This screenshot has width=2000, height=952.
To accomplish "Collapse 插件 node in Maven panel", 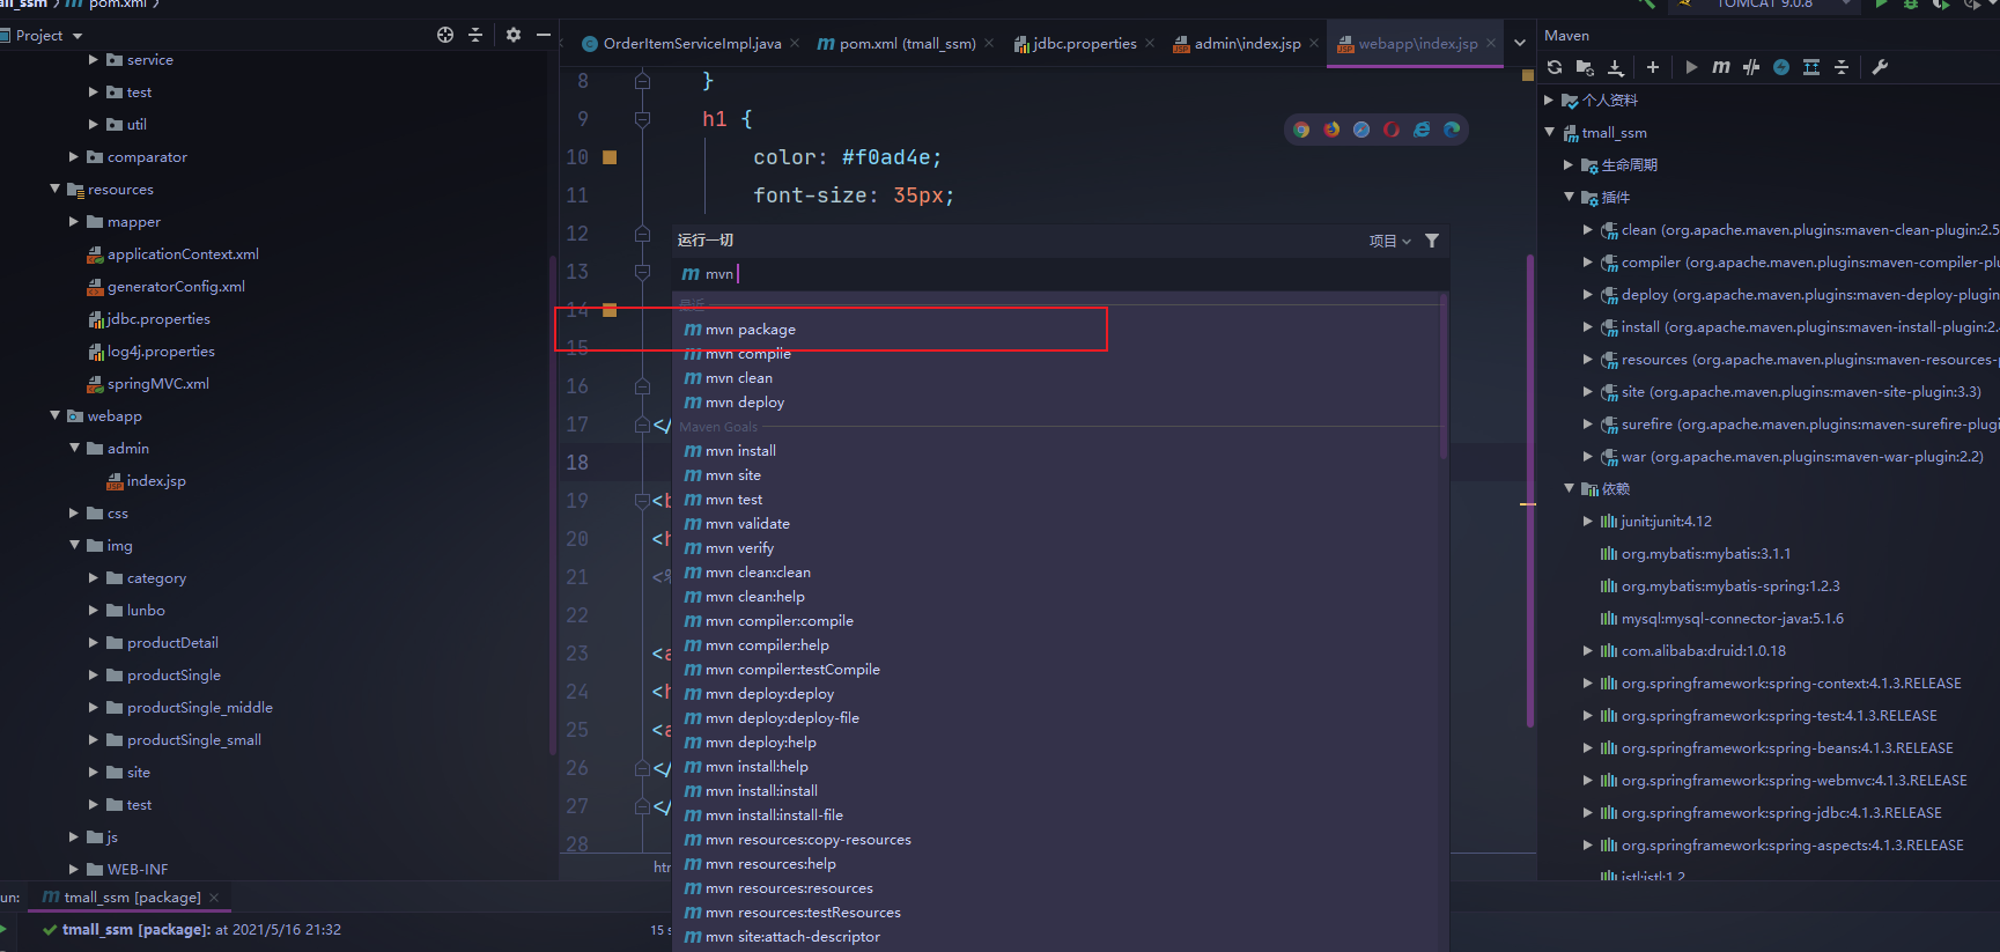I will (1568, 197).
